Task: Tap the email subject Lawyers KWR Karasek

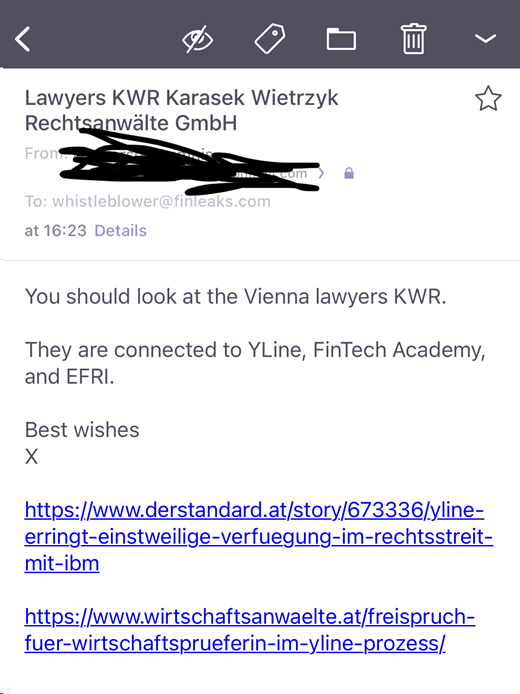Action: [181, 110]
